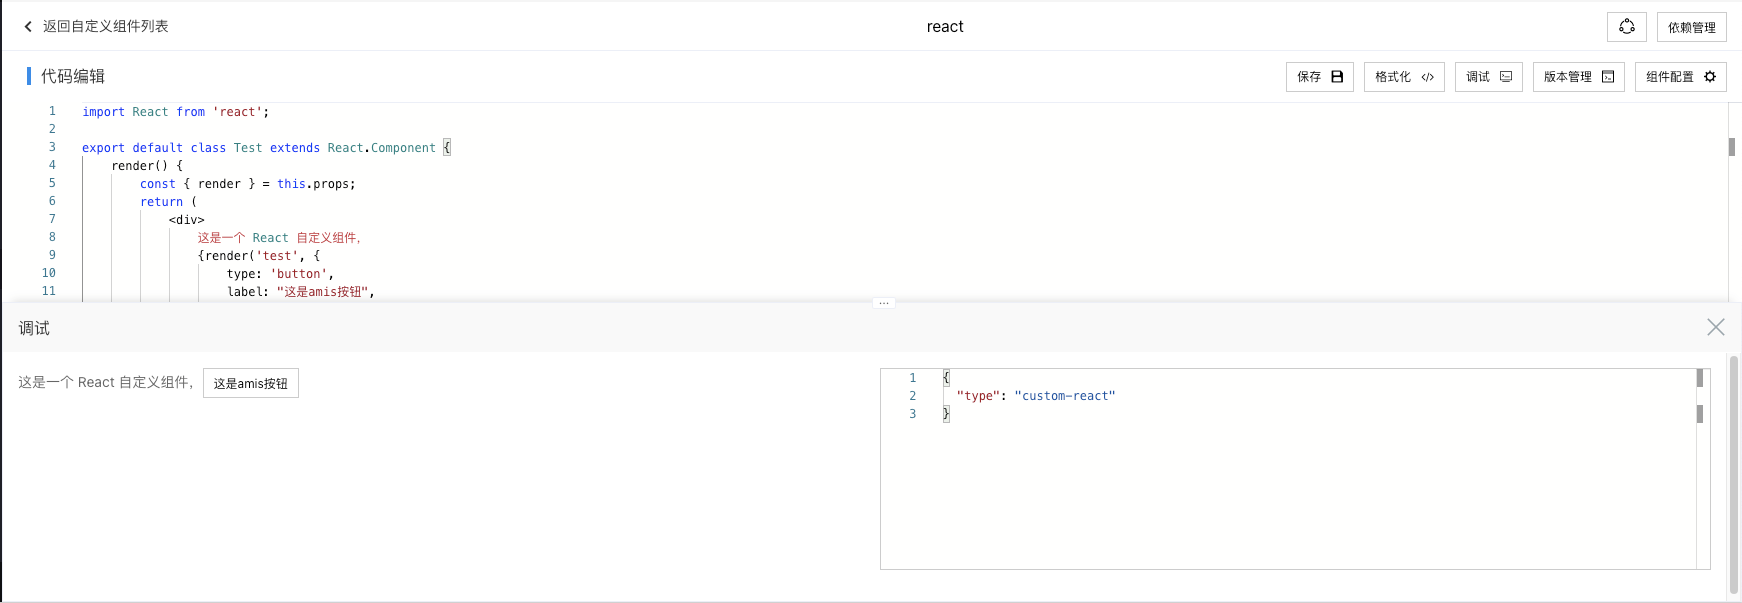The image size is (1742, 603).
Task: Click {render('test', { on line 9
Action: (x=258, y=256)
